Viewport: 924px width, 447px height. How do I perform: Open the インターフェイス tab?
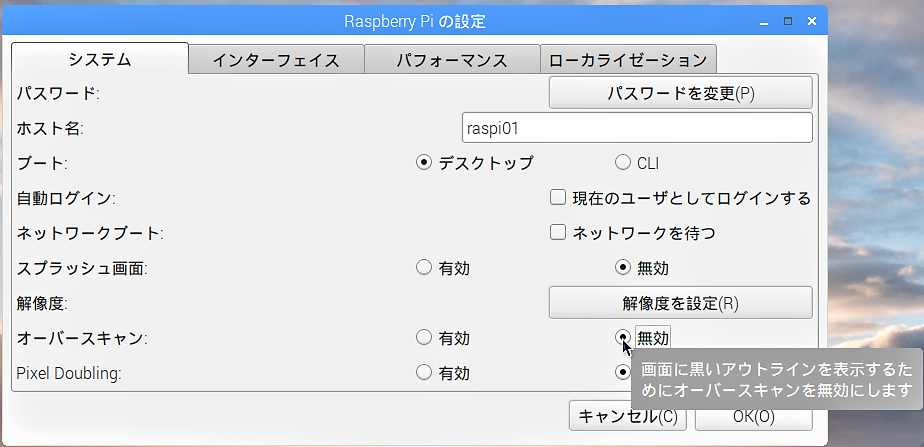276,60
